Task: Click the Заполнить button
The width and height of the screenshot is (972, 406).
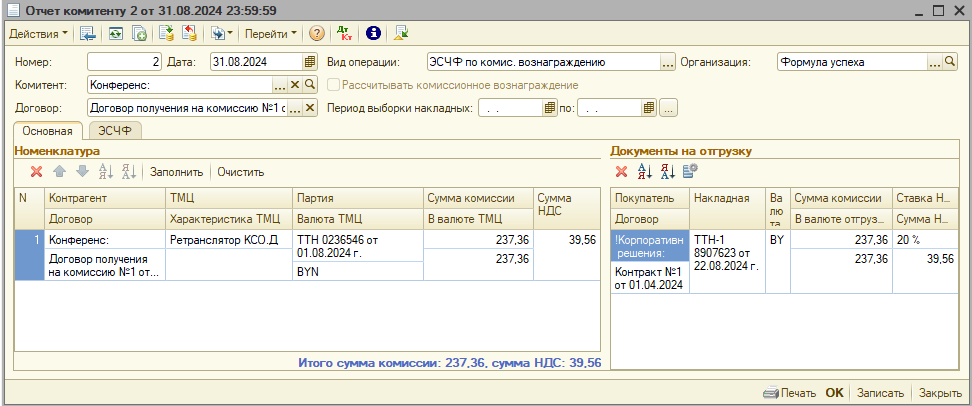Action: (176, 172)
